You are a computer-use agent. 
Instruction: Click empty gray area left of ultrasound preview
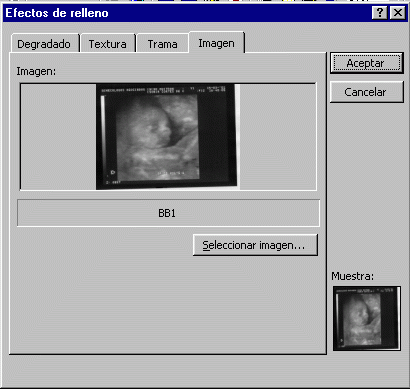(x=58, y=137)
